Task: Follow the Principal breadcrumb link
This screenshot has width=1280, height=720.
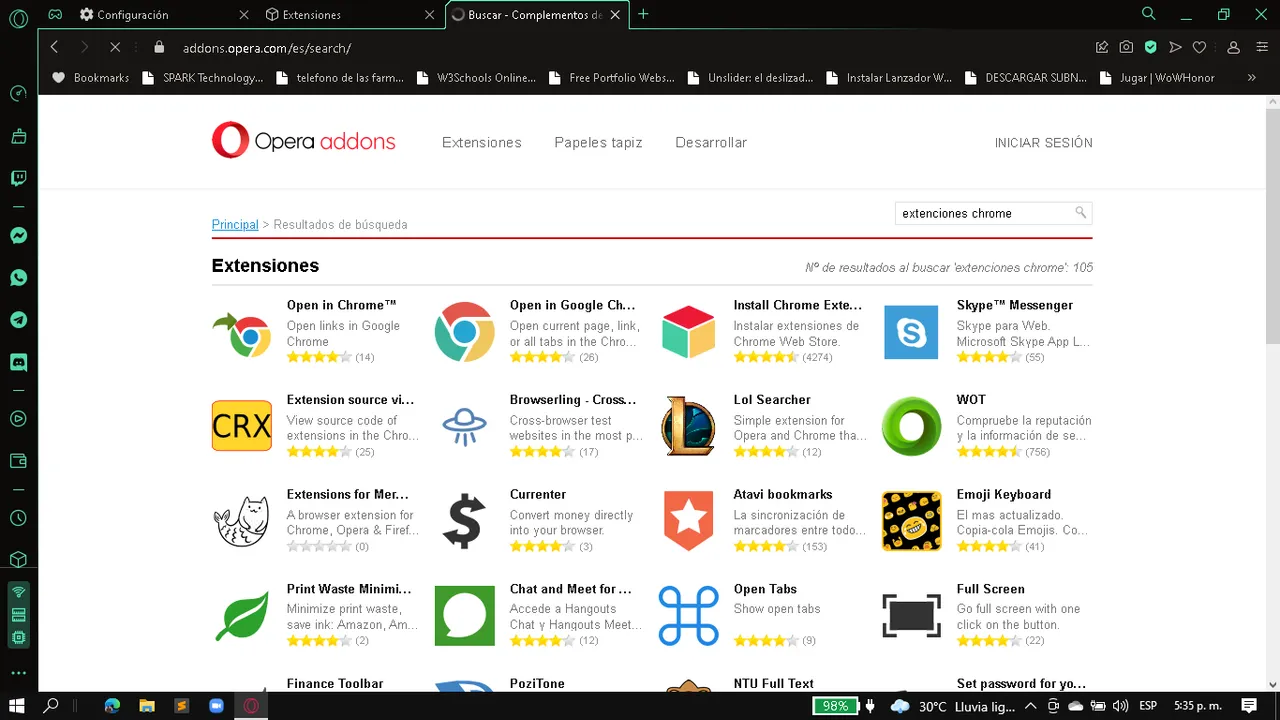Action: [235, 225]
